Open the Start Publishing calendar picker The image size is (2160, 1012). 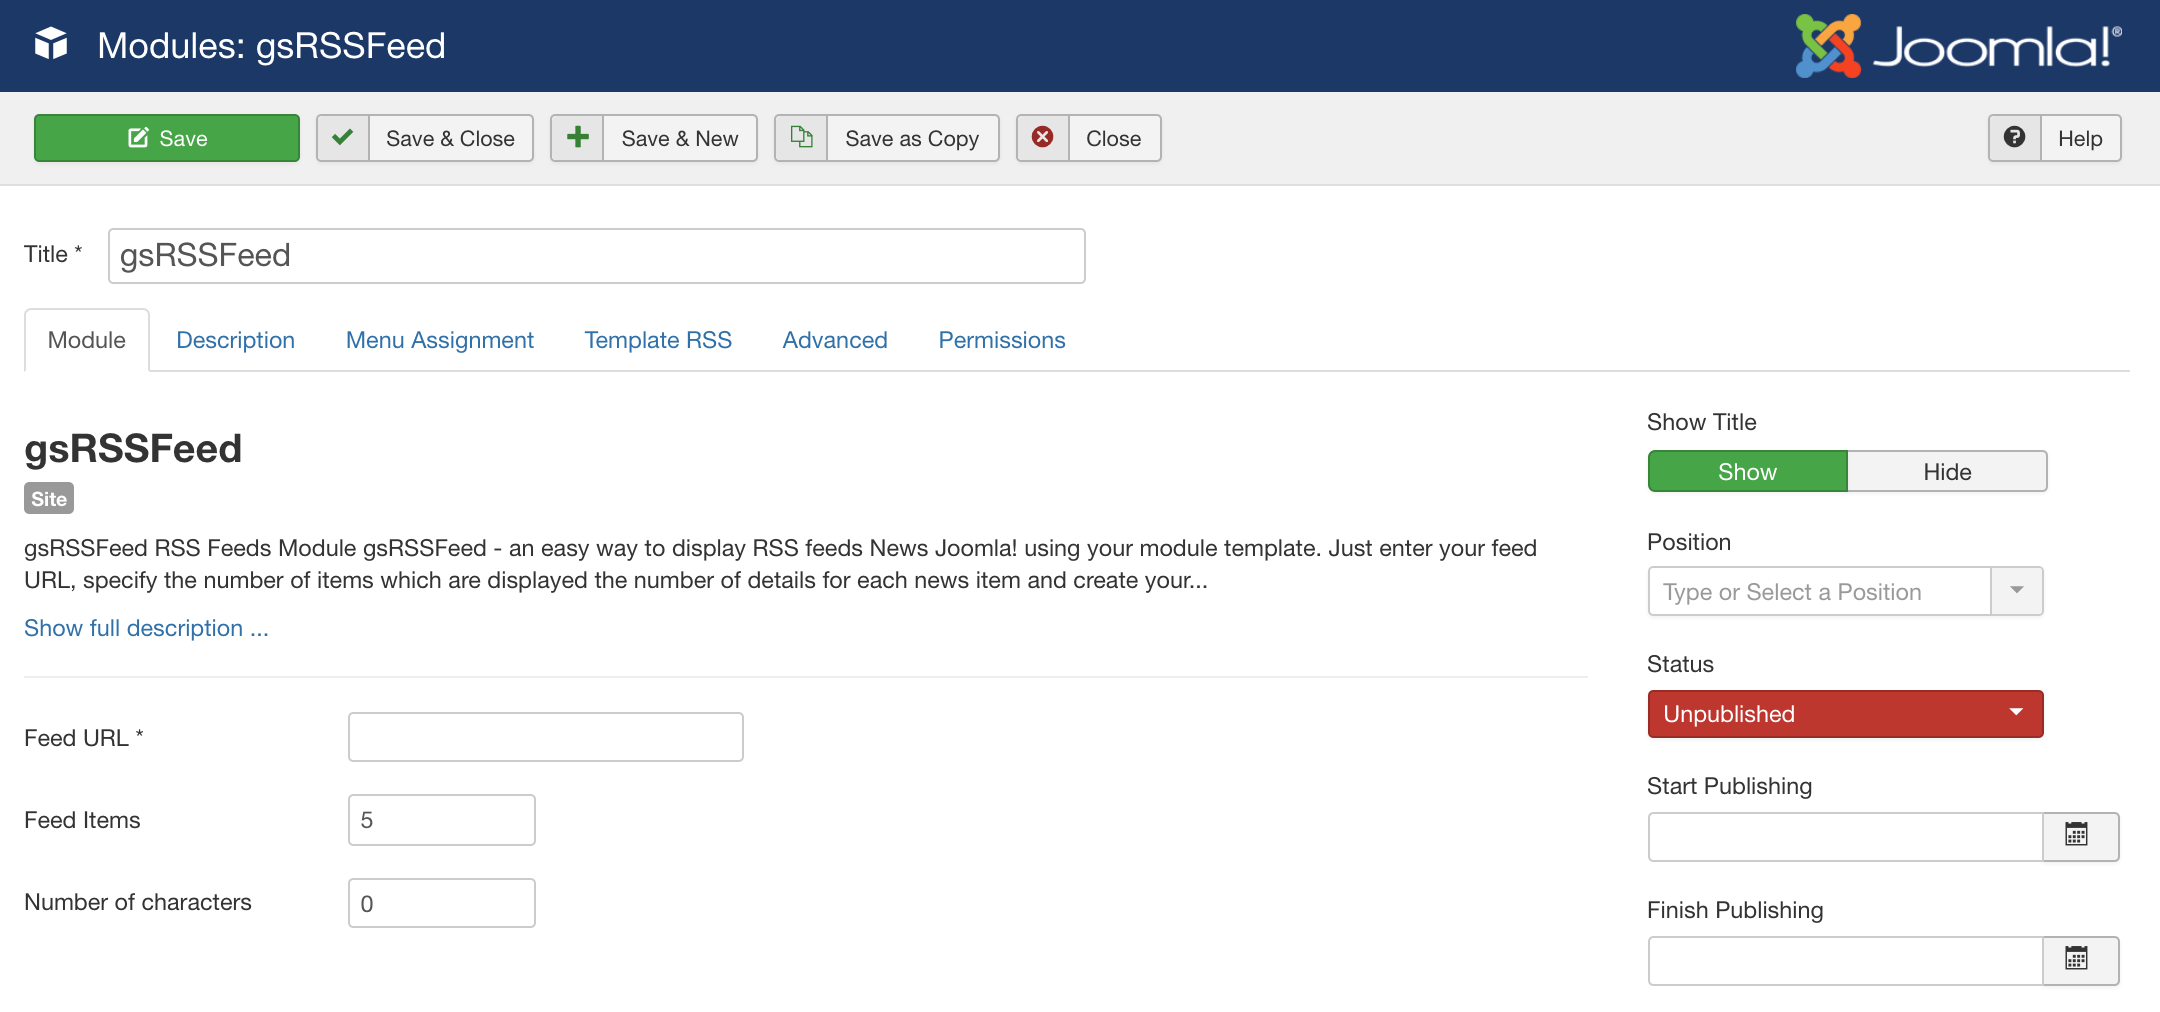click(x=2080, y=836)
